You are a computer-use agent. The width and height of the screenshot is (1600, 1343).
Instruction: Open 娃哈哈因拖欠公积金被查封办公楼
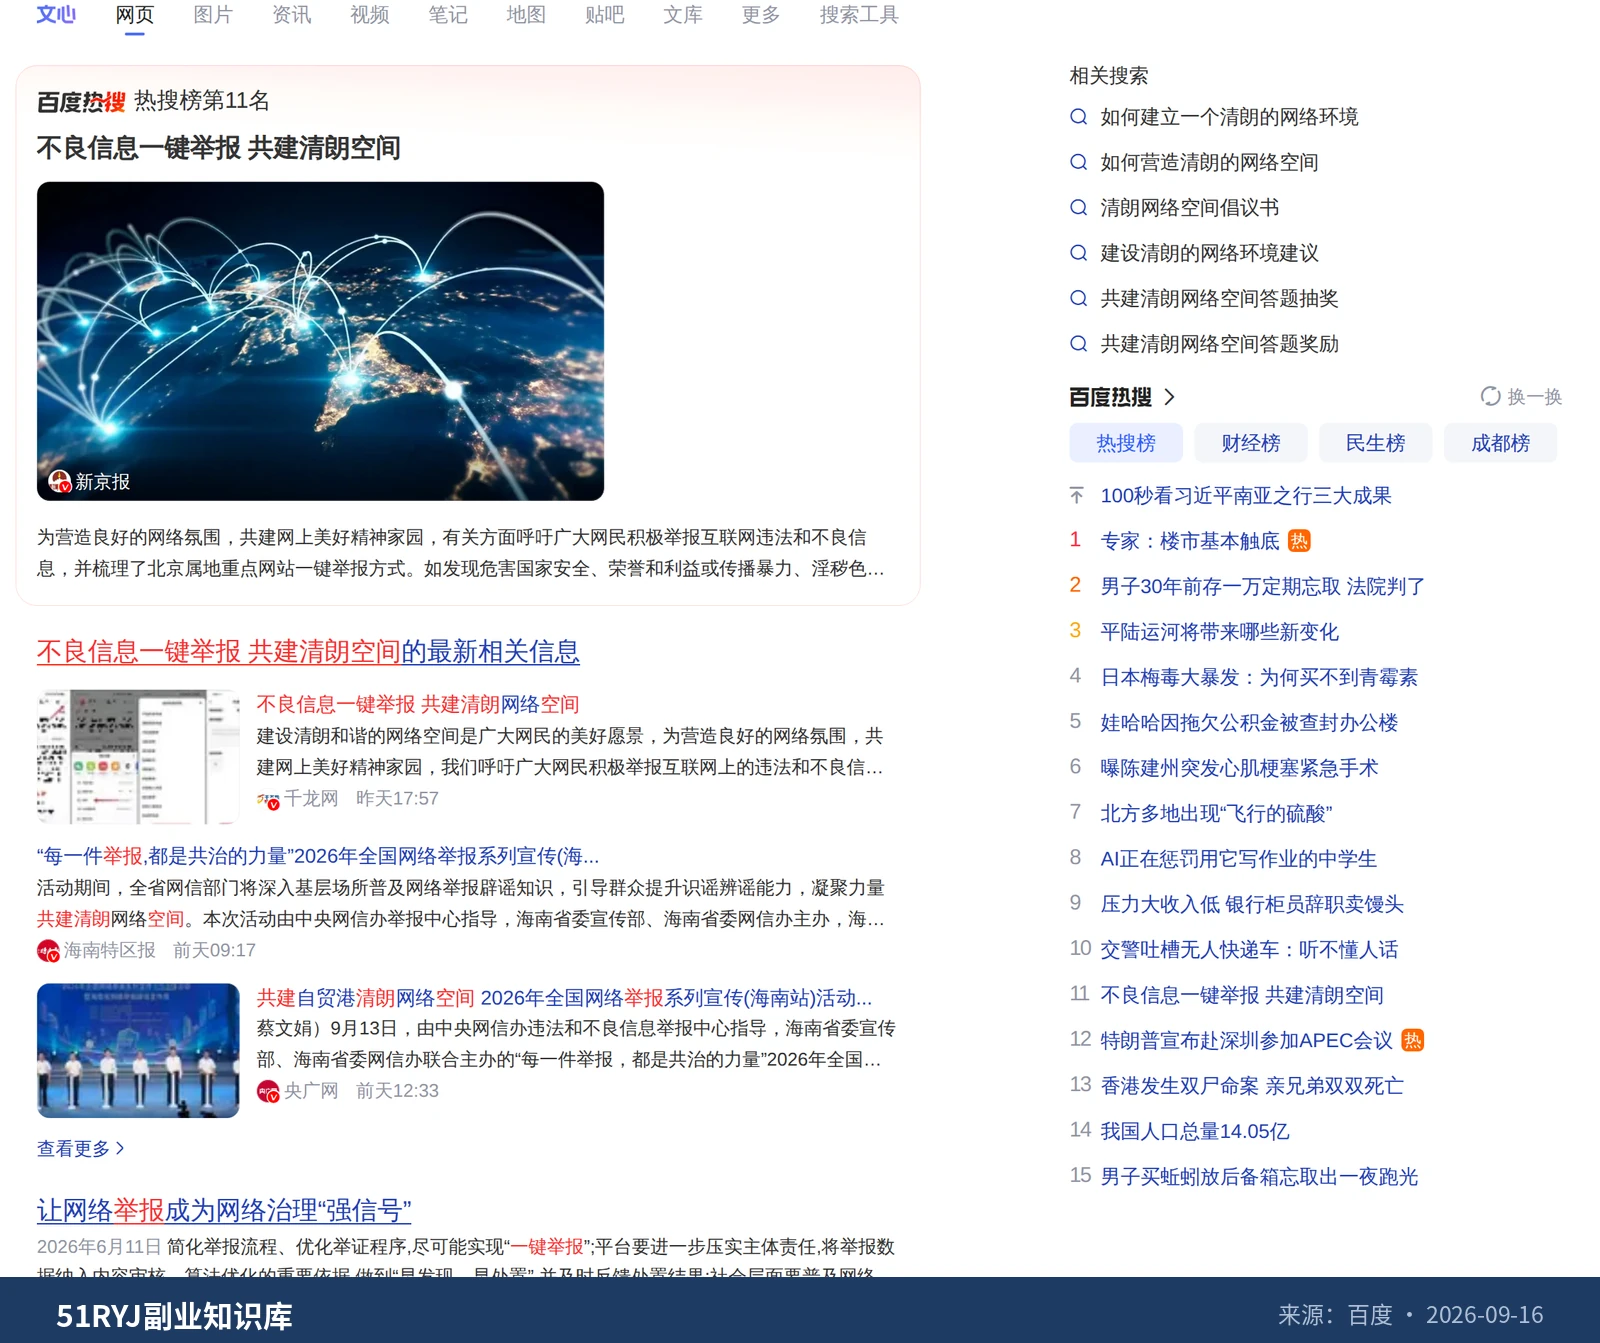[1249, 723]
